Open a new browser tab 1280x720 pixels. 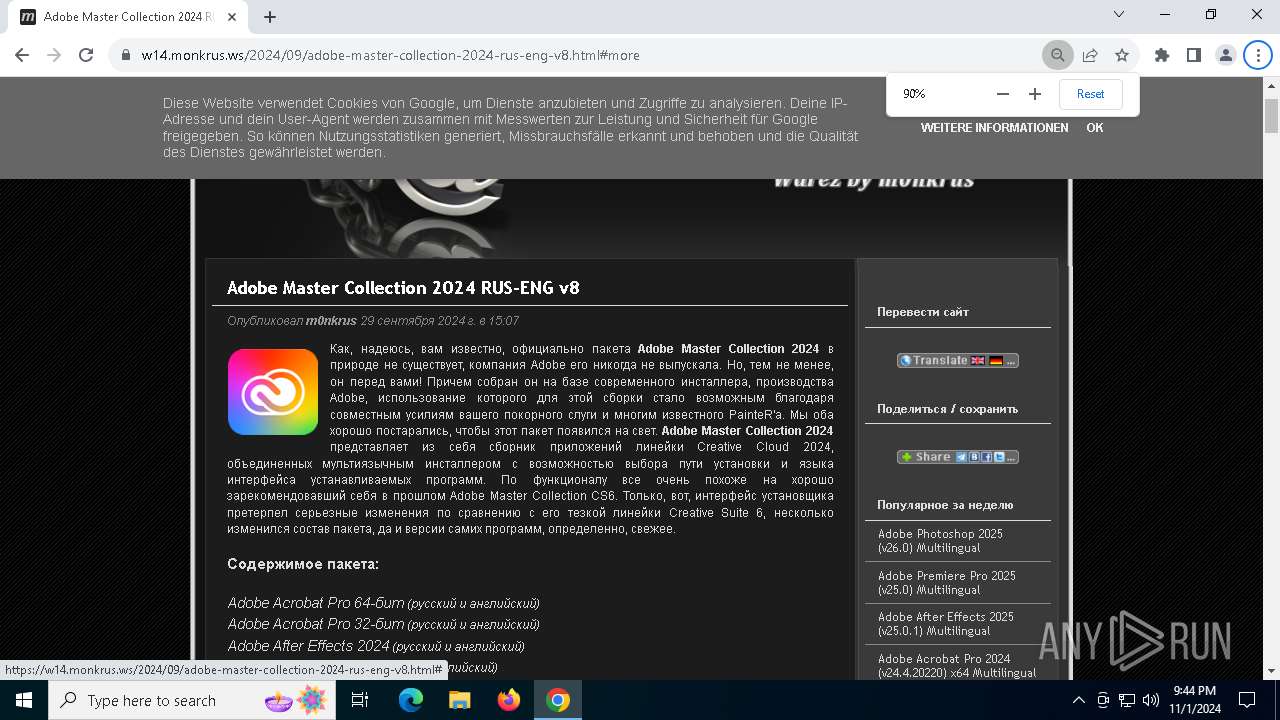pos(270,17)
